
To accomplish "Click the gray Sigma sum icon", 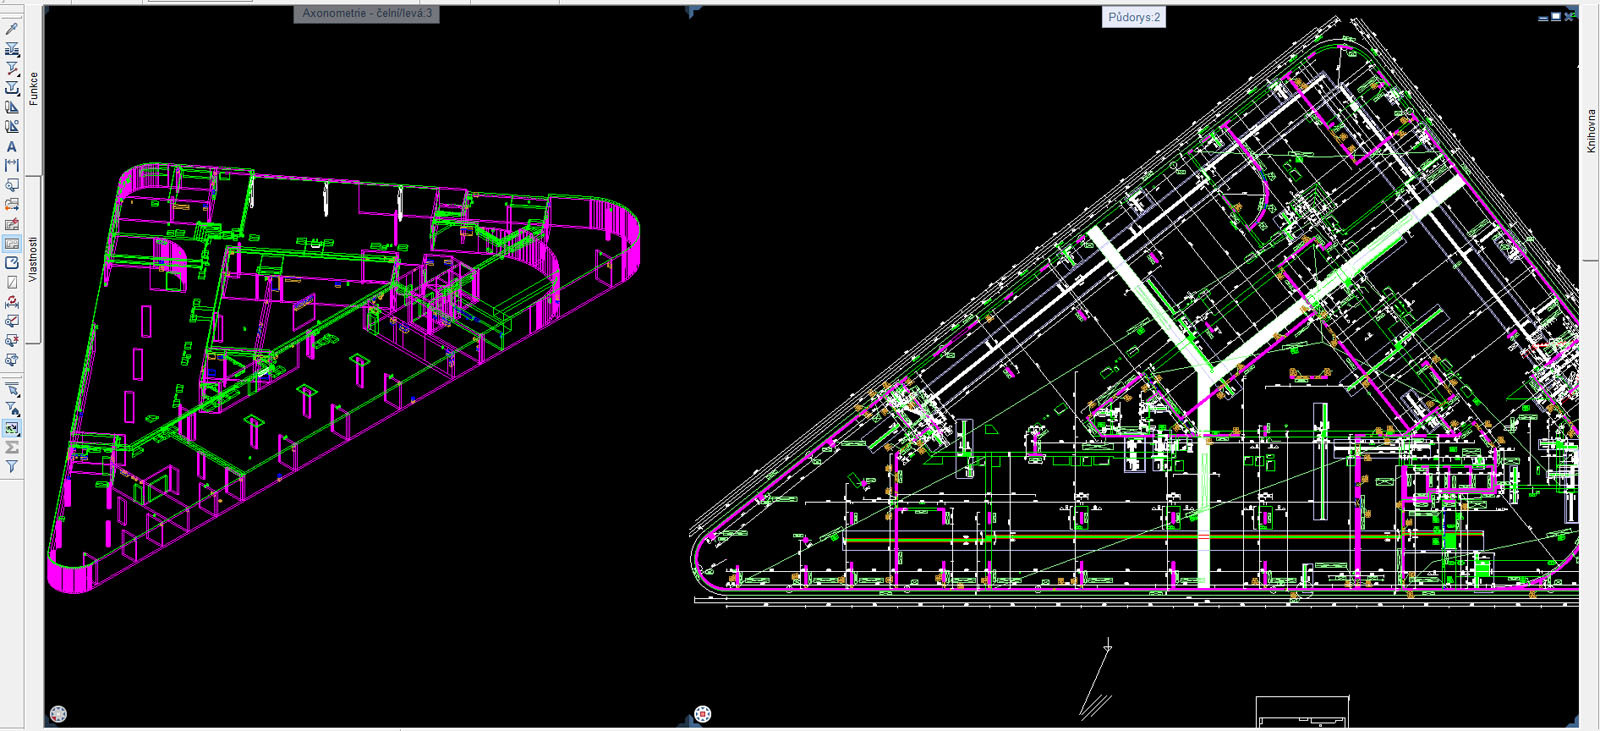I will [12, 448].
